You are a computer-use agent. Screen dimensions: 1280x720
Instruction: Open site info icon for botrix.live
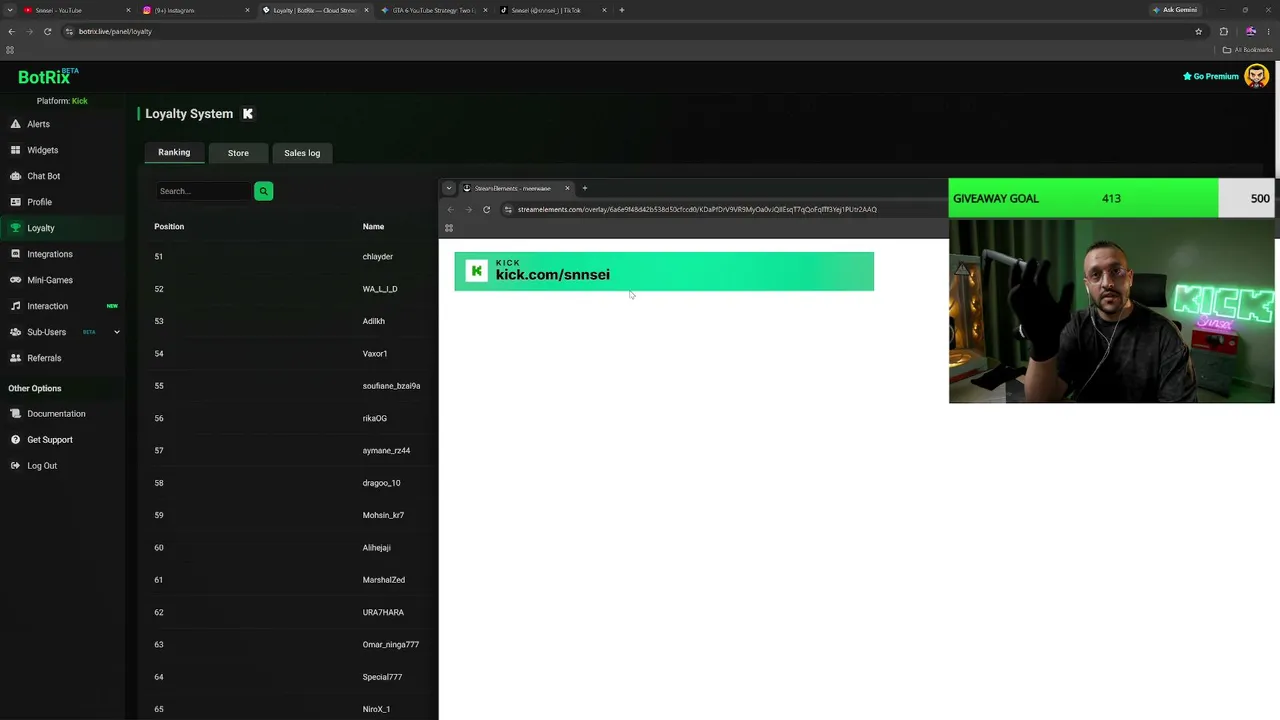point(69,31)
